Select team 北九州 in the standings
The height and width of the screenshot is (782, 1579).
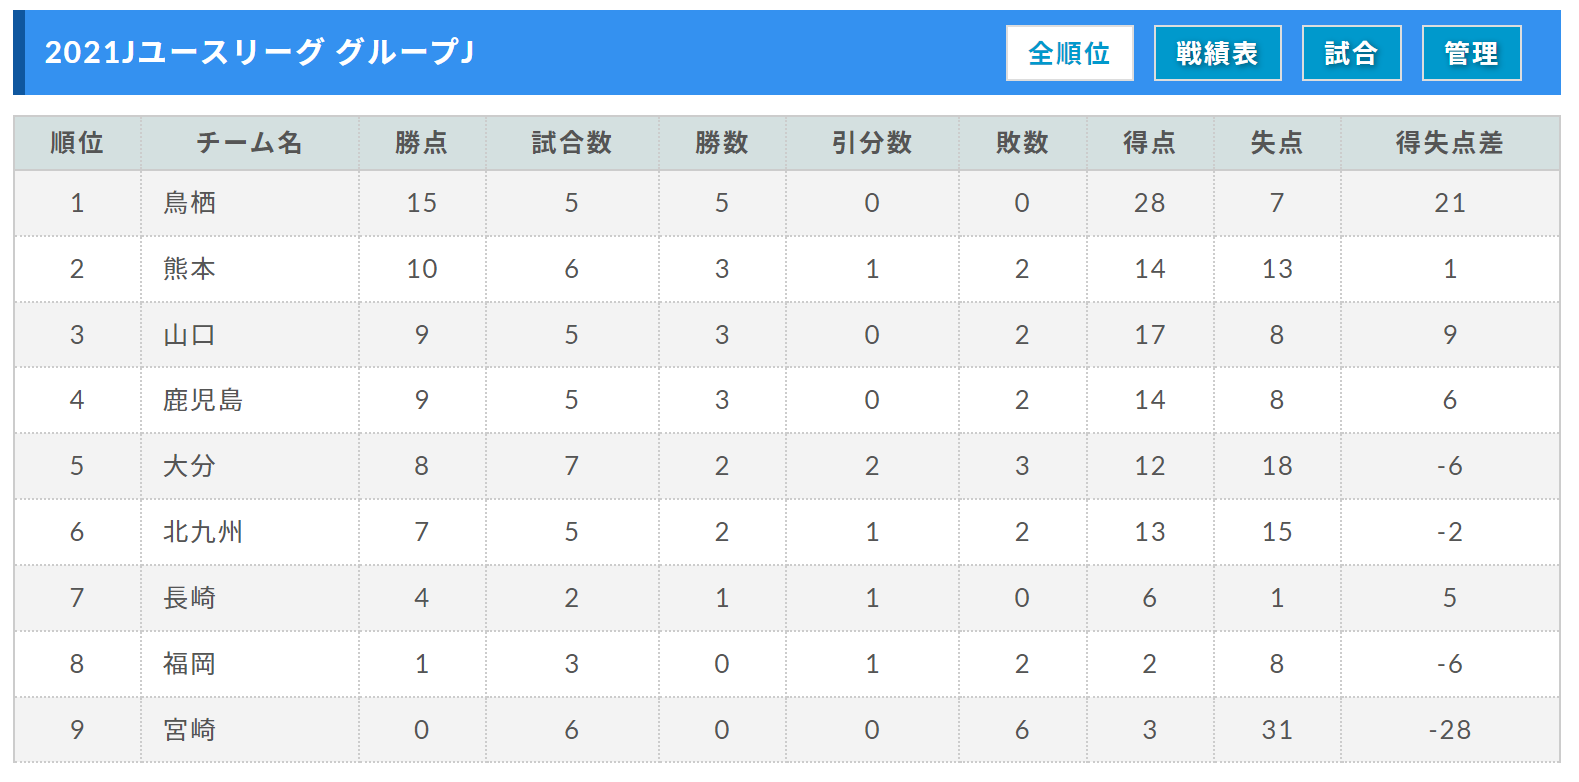203,532
